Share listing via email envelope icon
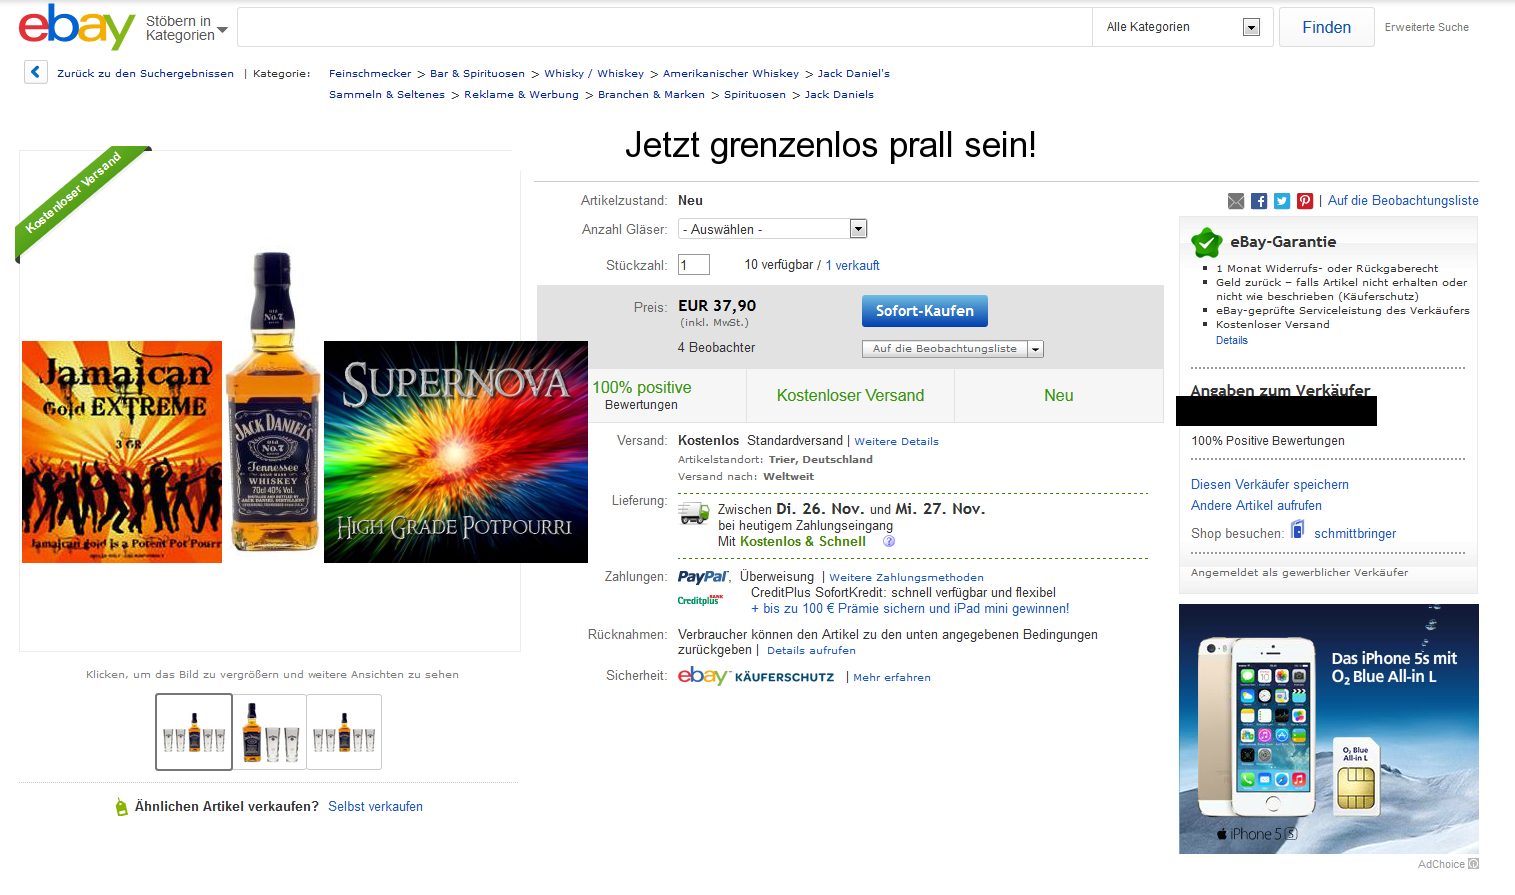 [x=1236, y=201]
